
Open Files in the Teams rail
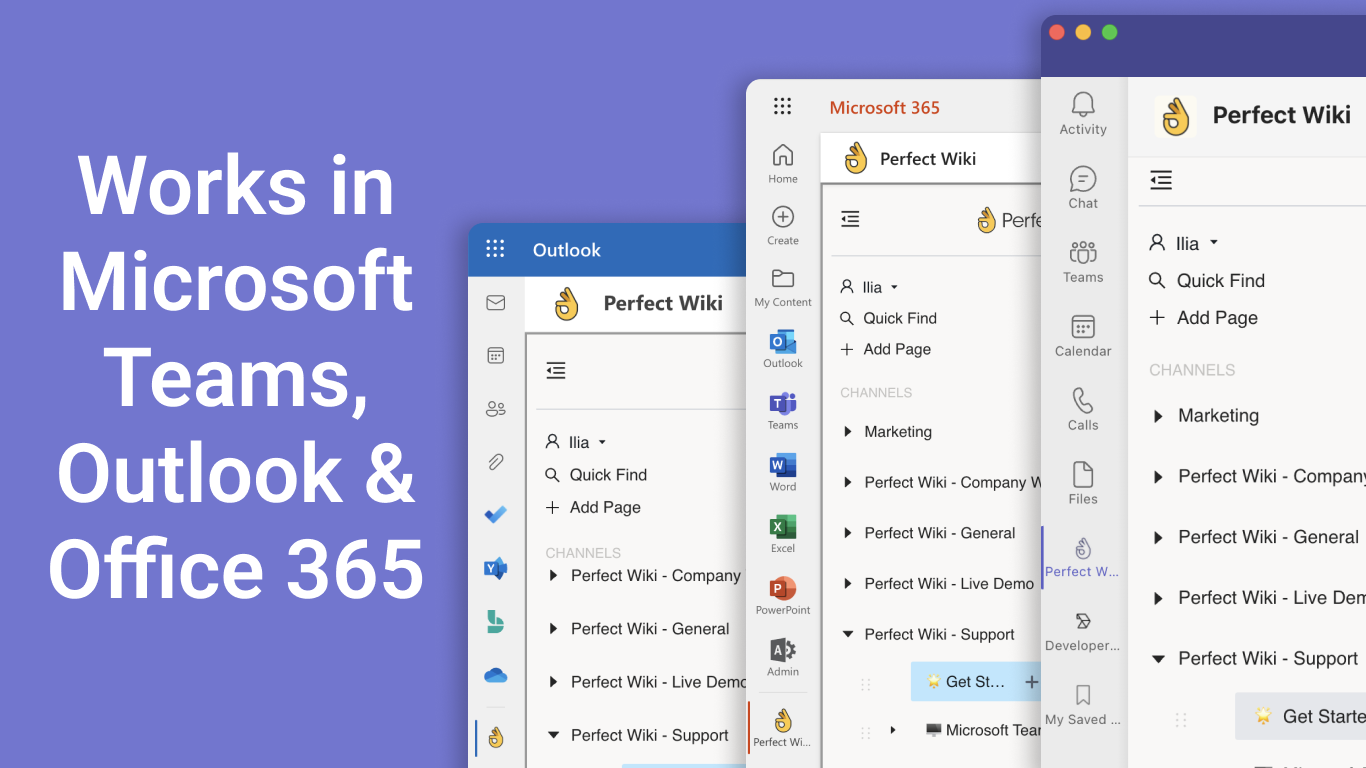[1083, 484]
